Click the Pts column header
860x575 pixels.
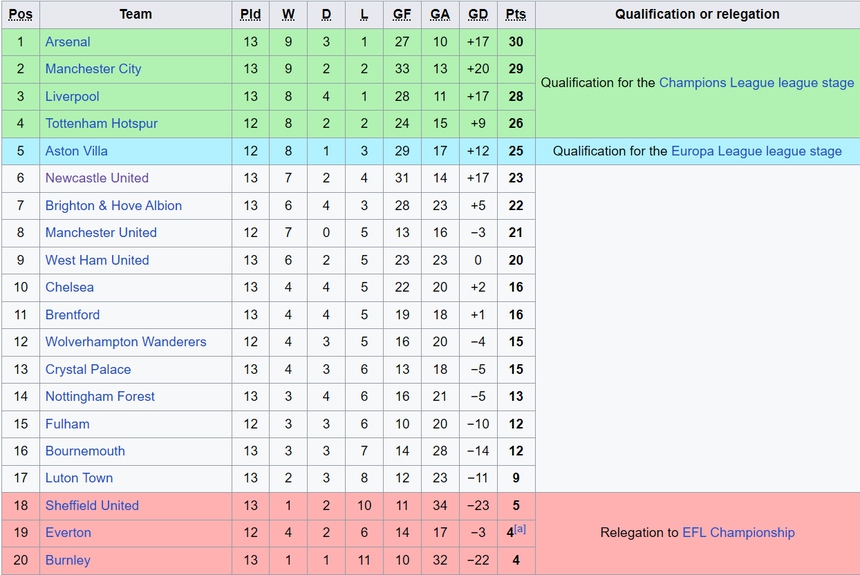pyautogui.click(x=516, y=14)
